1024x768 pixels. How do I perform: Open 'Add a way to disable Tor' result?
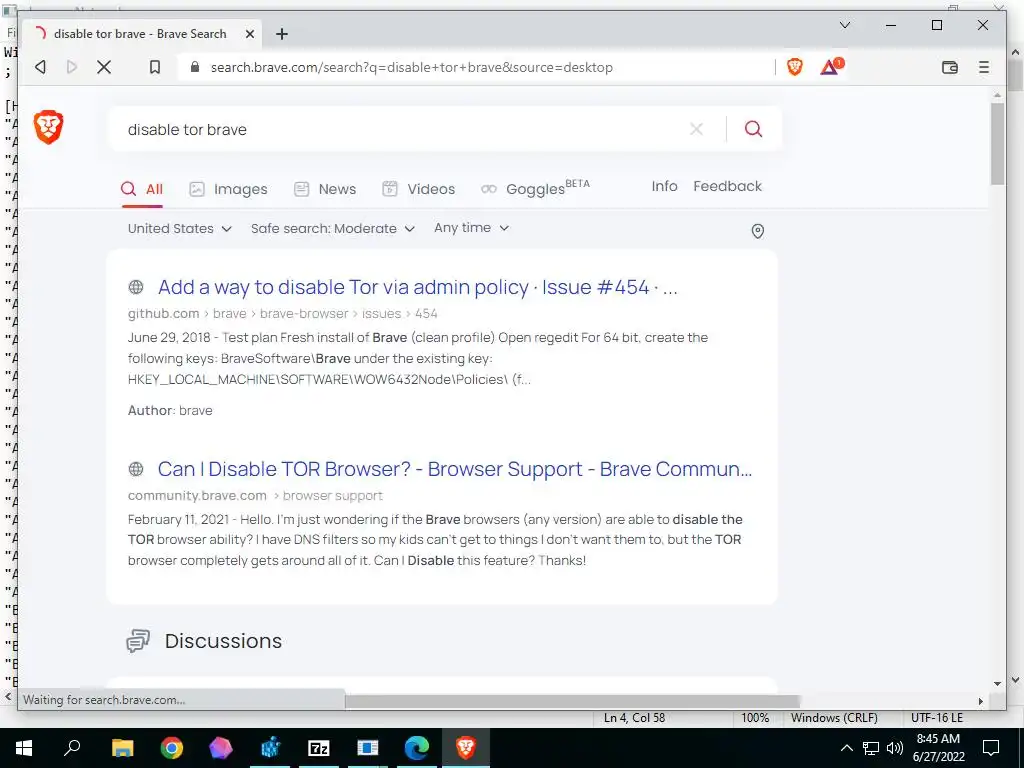click(417, 287)
